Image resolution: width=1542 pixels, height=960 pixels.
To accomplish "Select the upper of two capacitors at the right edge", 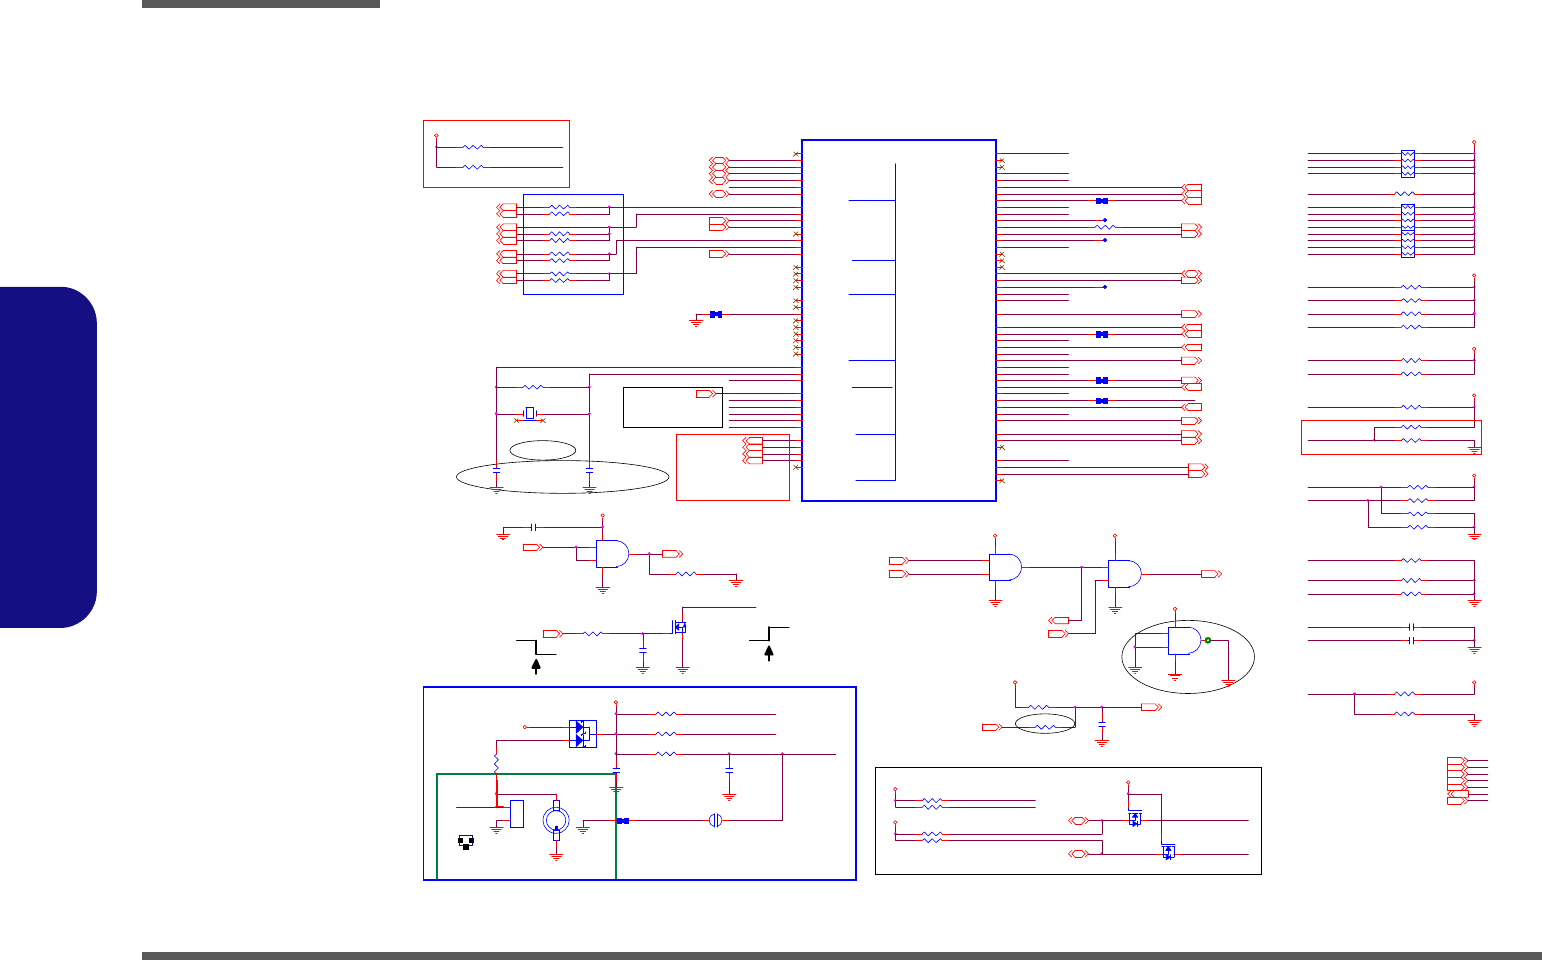I will [x=1410, y=627].
